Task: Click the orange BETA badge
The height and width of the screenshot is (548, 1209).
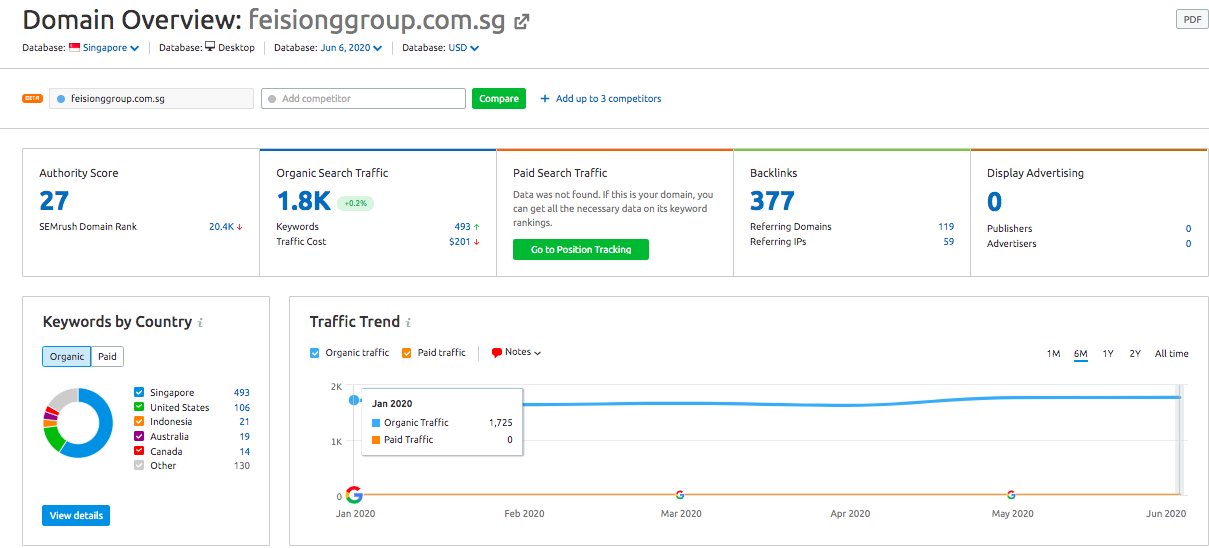Action: point(32,98)
